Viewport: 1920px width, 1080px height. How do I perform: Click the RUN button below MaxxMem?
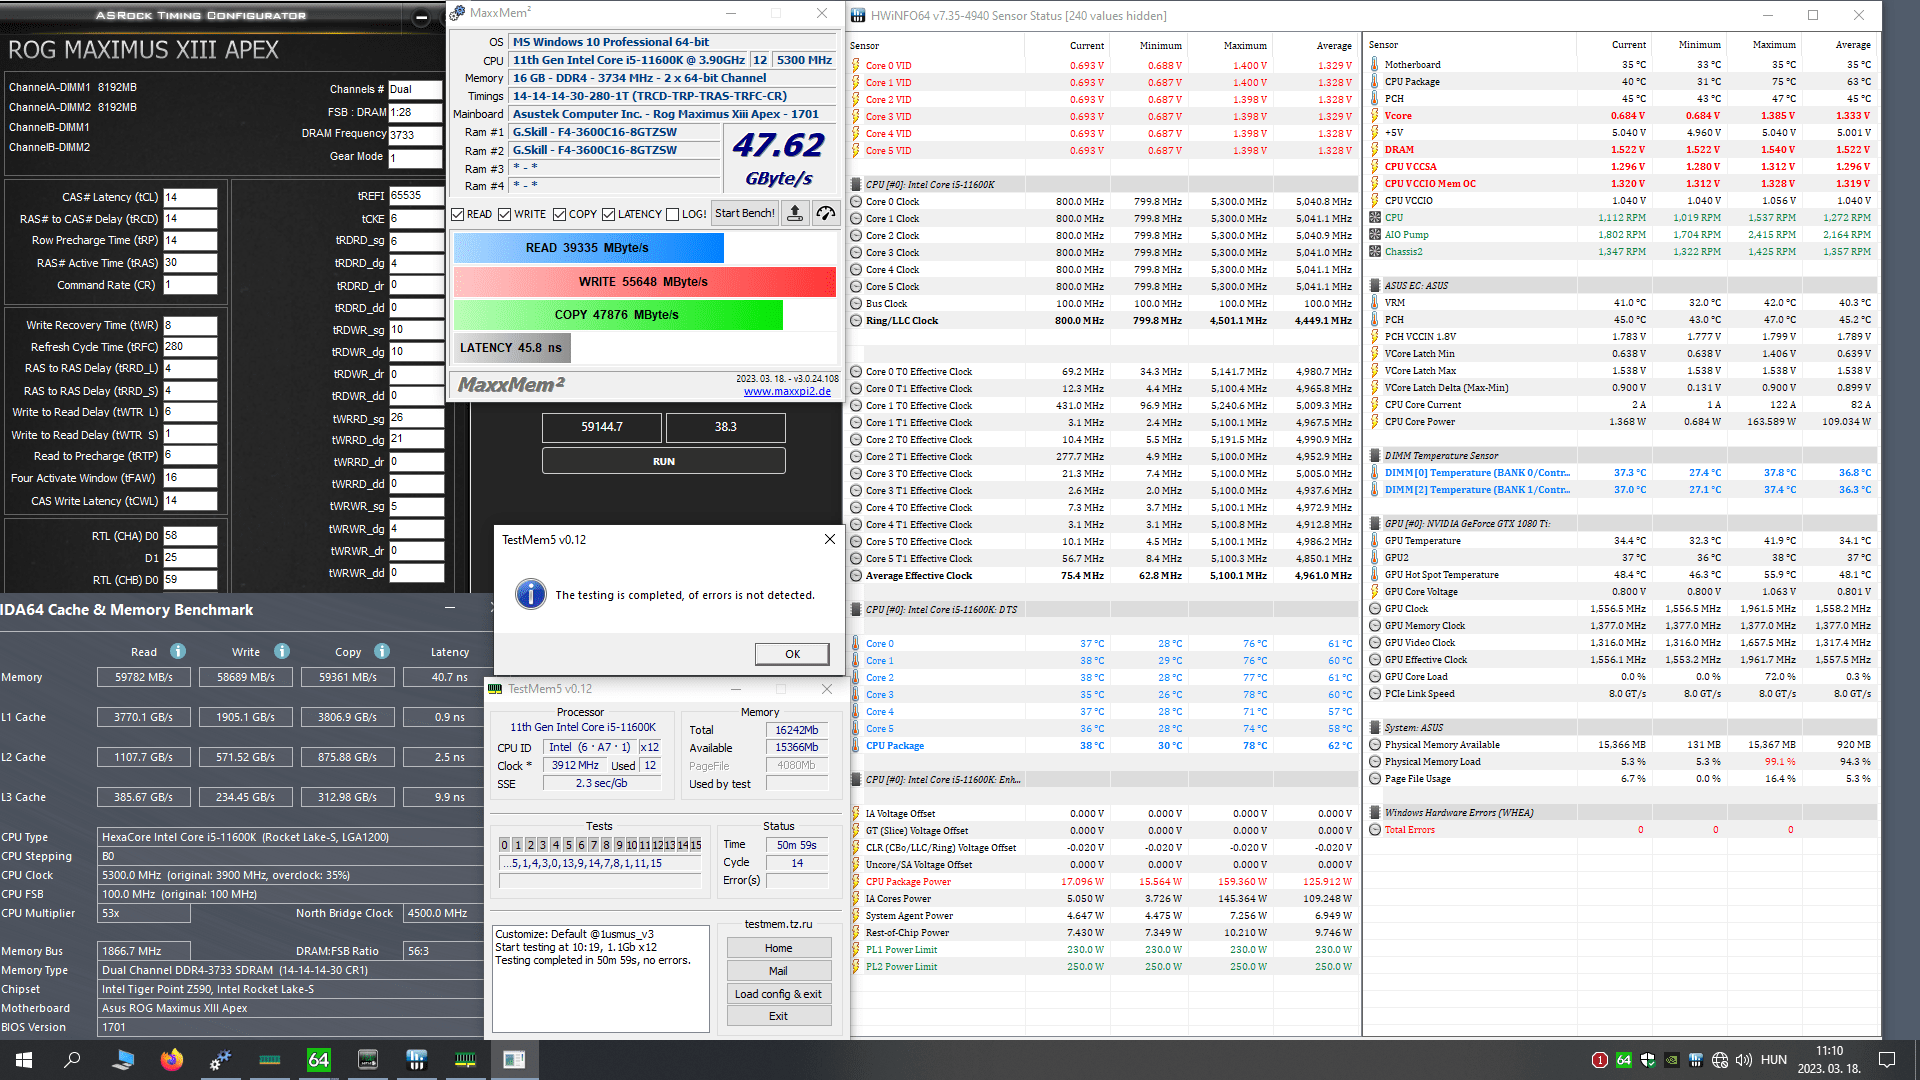point(664,461)
